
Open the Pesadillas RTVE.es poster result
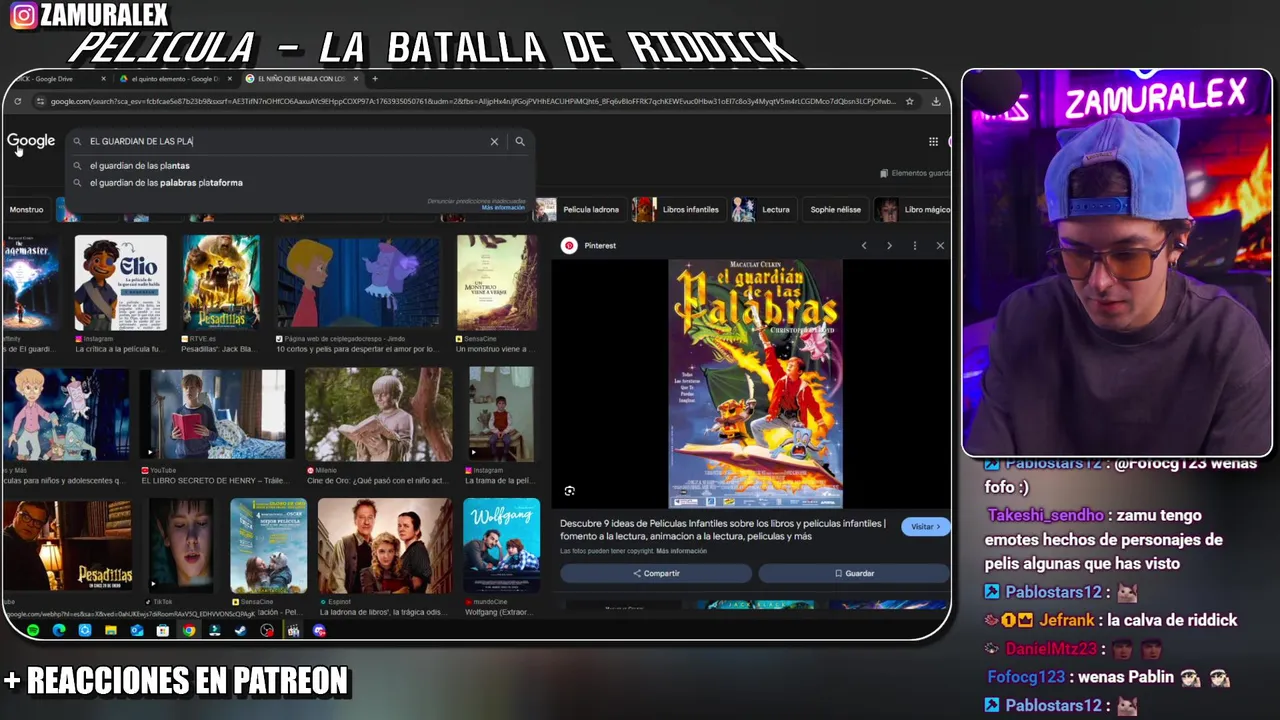pyautogui.click(x=221, y=283)
